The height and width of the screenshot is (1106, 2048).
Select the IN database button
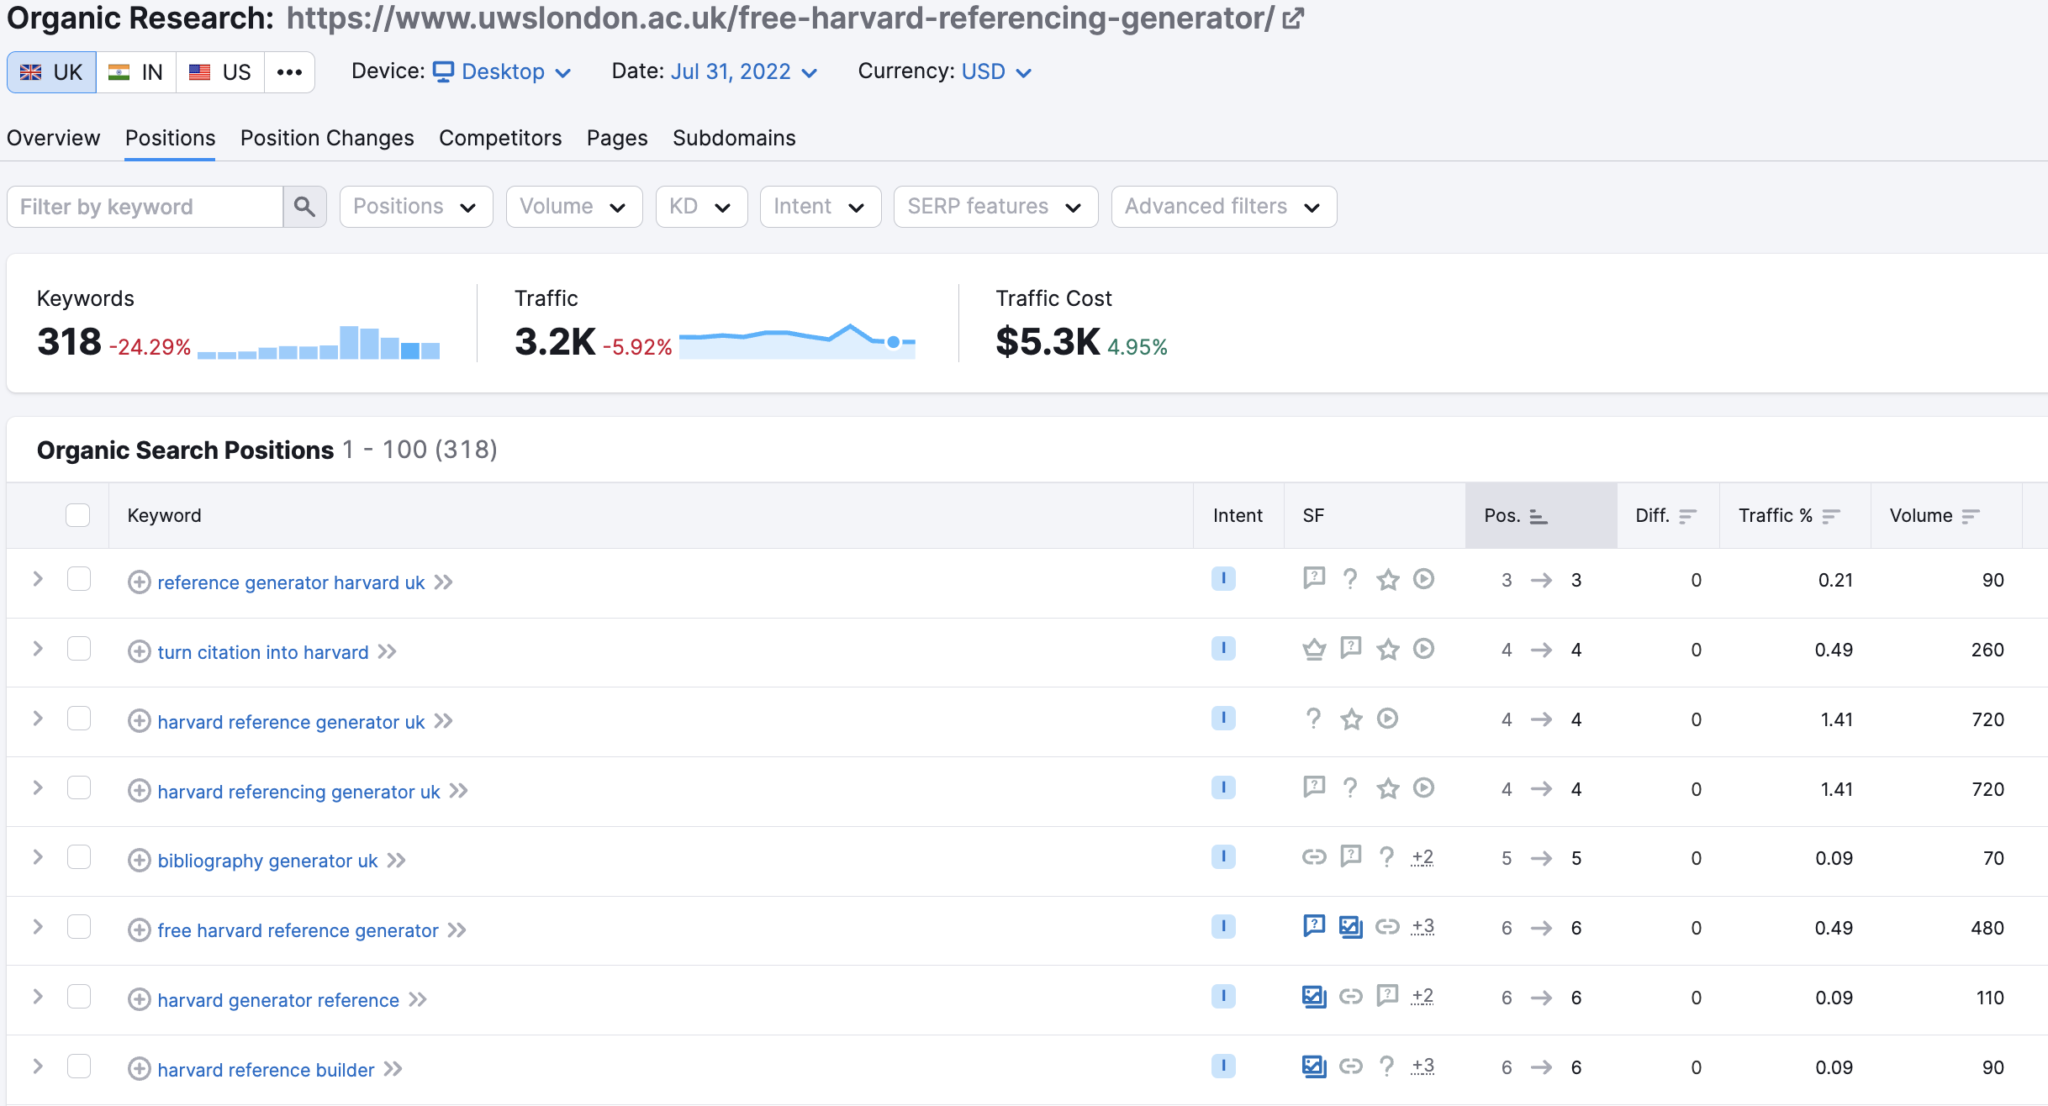[x=136, y=72]
